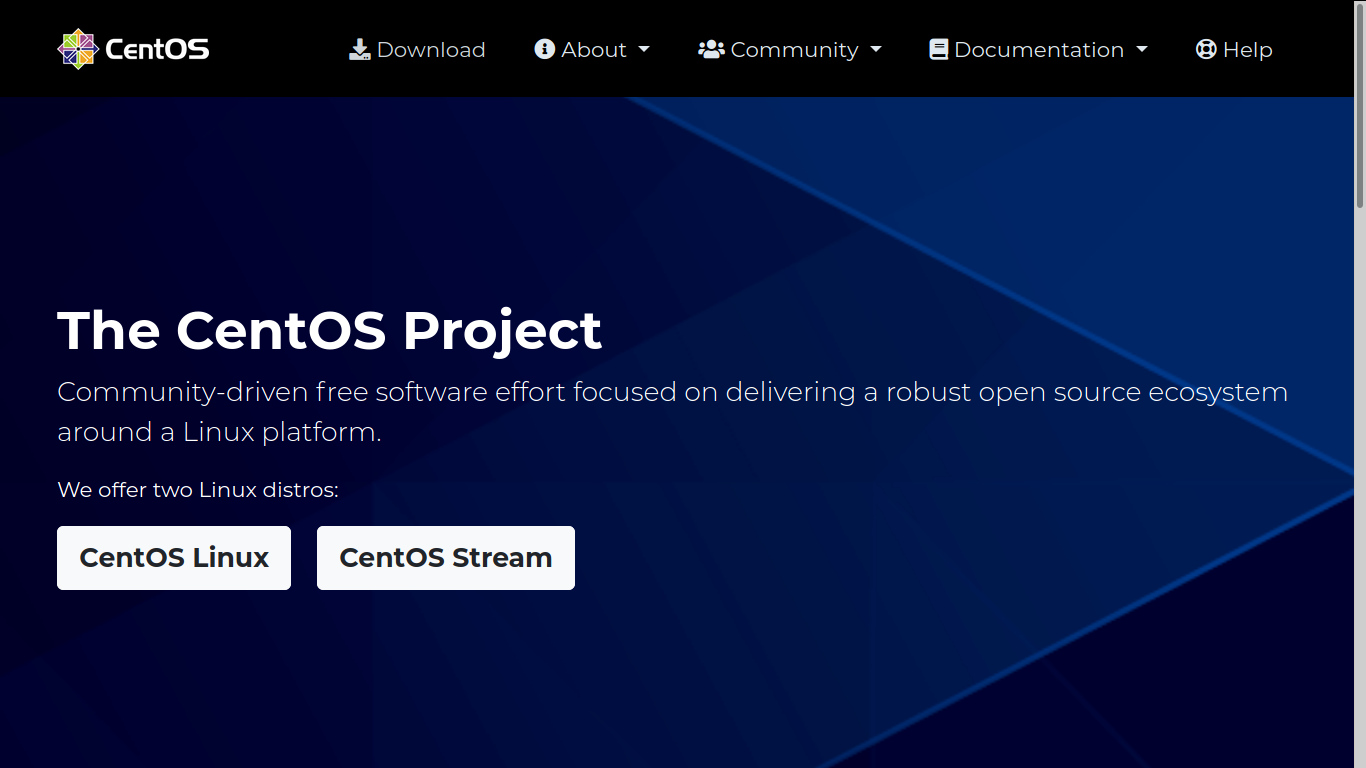1366x768 pixels.
Task: Click the people icon beside Community
Action: 711,49
